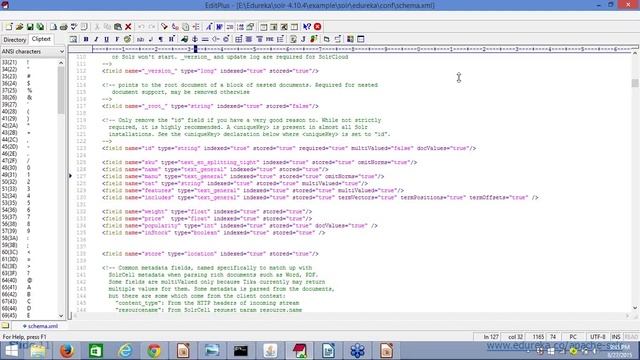Click editor vertical scrollbar down arrow
This screenshot has height=360, width=640.
point(635,308)
